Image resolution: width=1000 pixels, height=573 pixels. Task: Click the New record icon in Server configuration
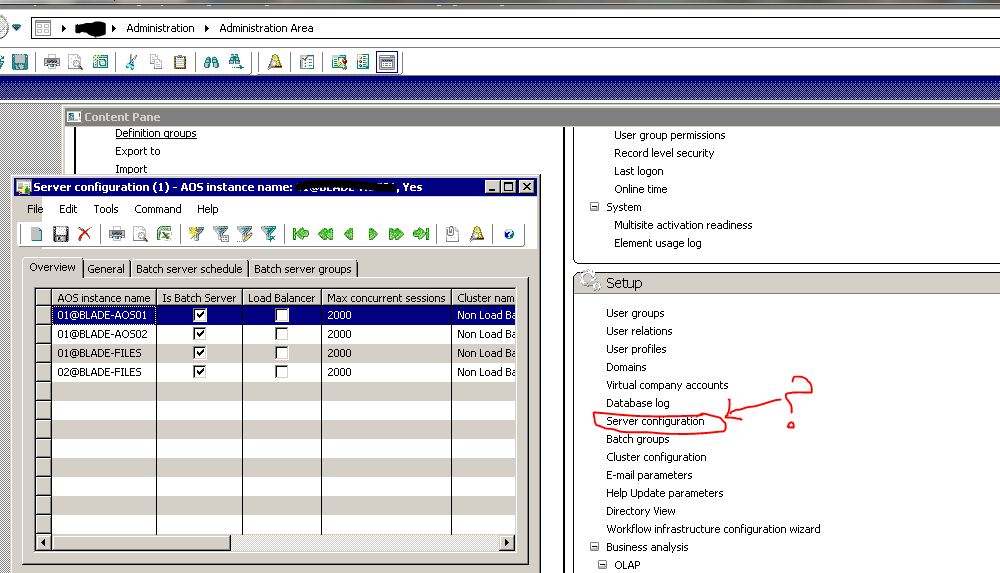(36, 234)
